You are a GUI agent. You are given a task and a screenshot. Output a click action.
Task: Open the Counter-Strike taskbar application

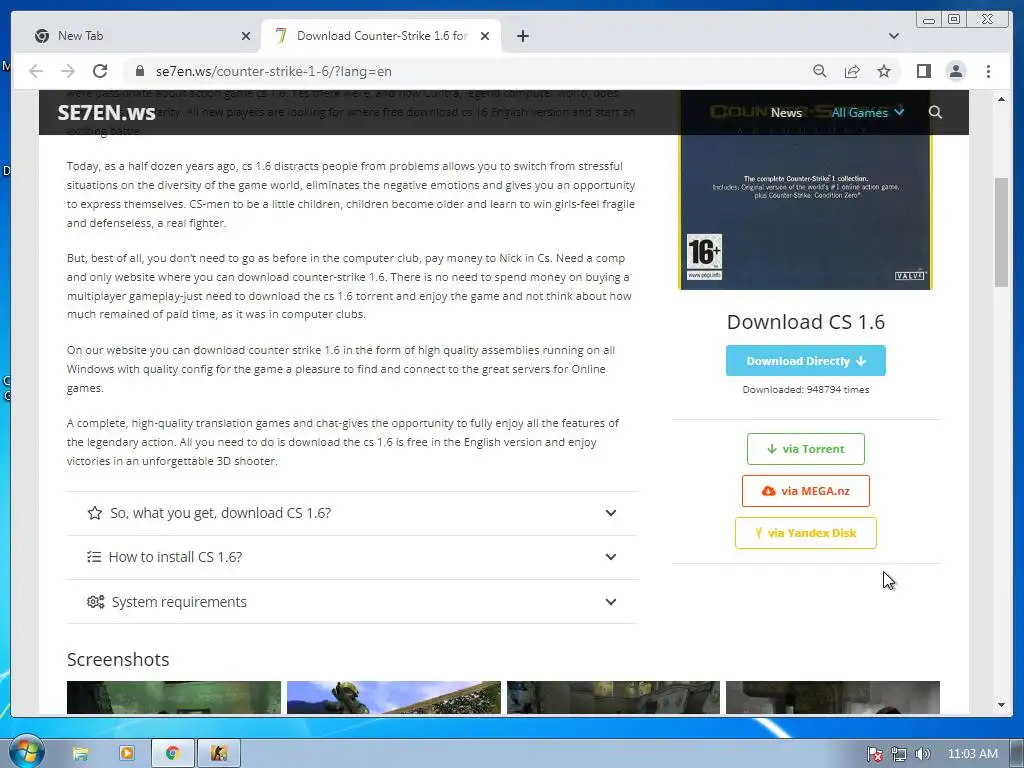click(219, 754)
